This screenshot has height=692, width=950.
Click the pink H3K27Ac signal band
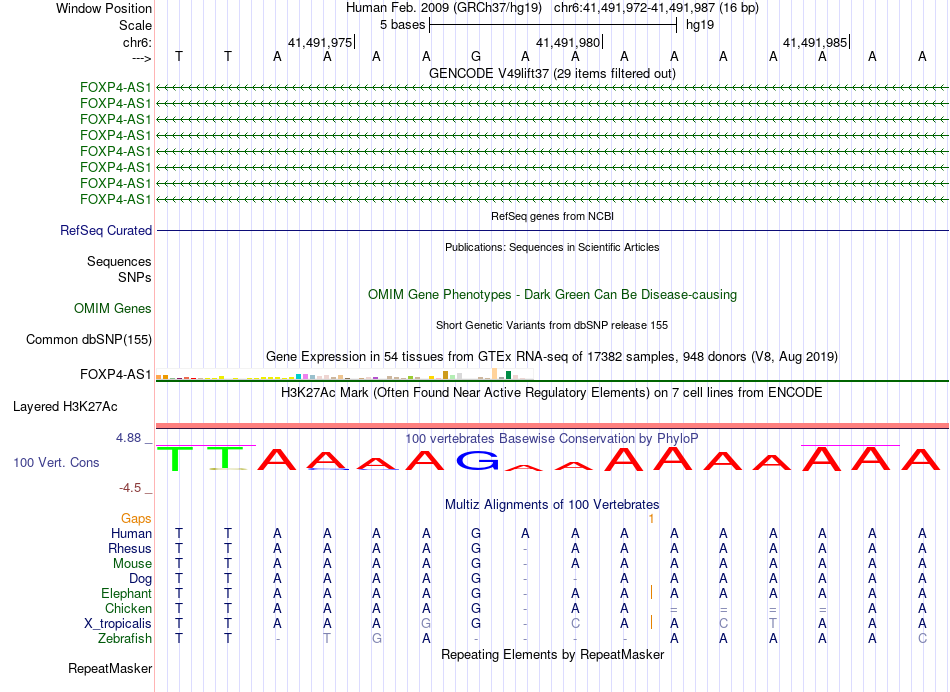click(552, 426)
